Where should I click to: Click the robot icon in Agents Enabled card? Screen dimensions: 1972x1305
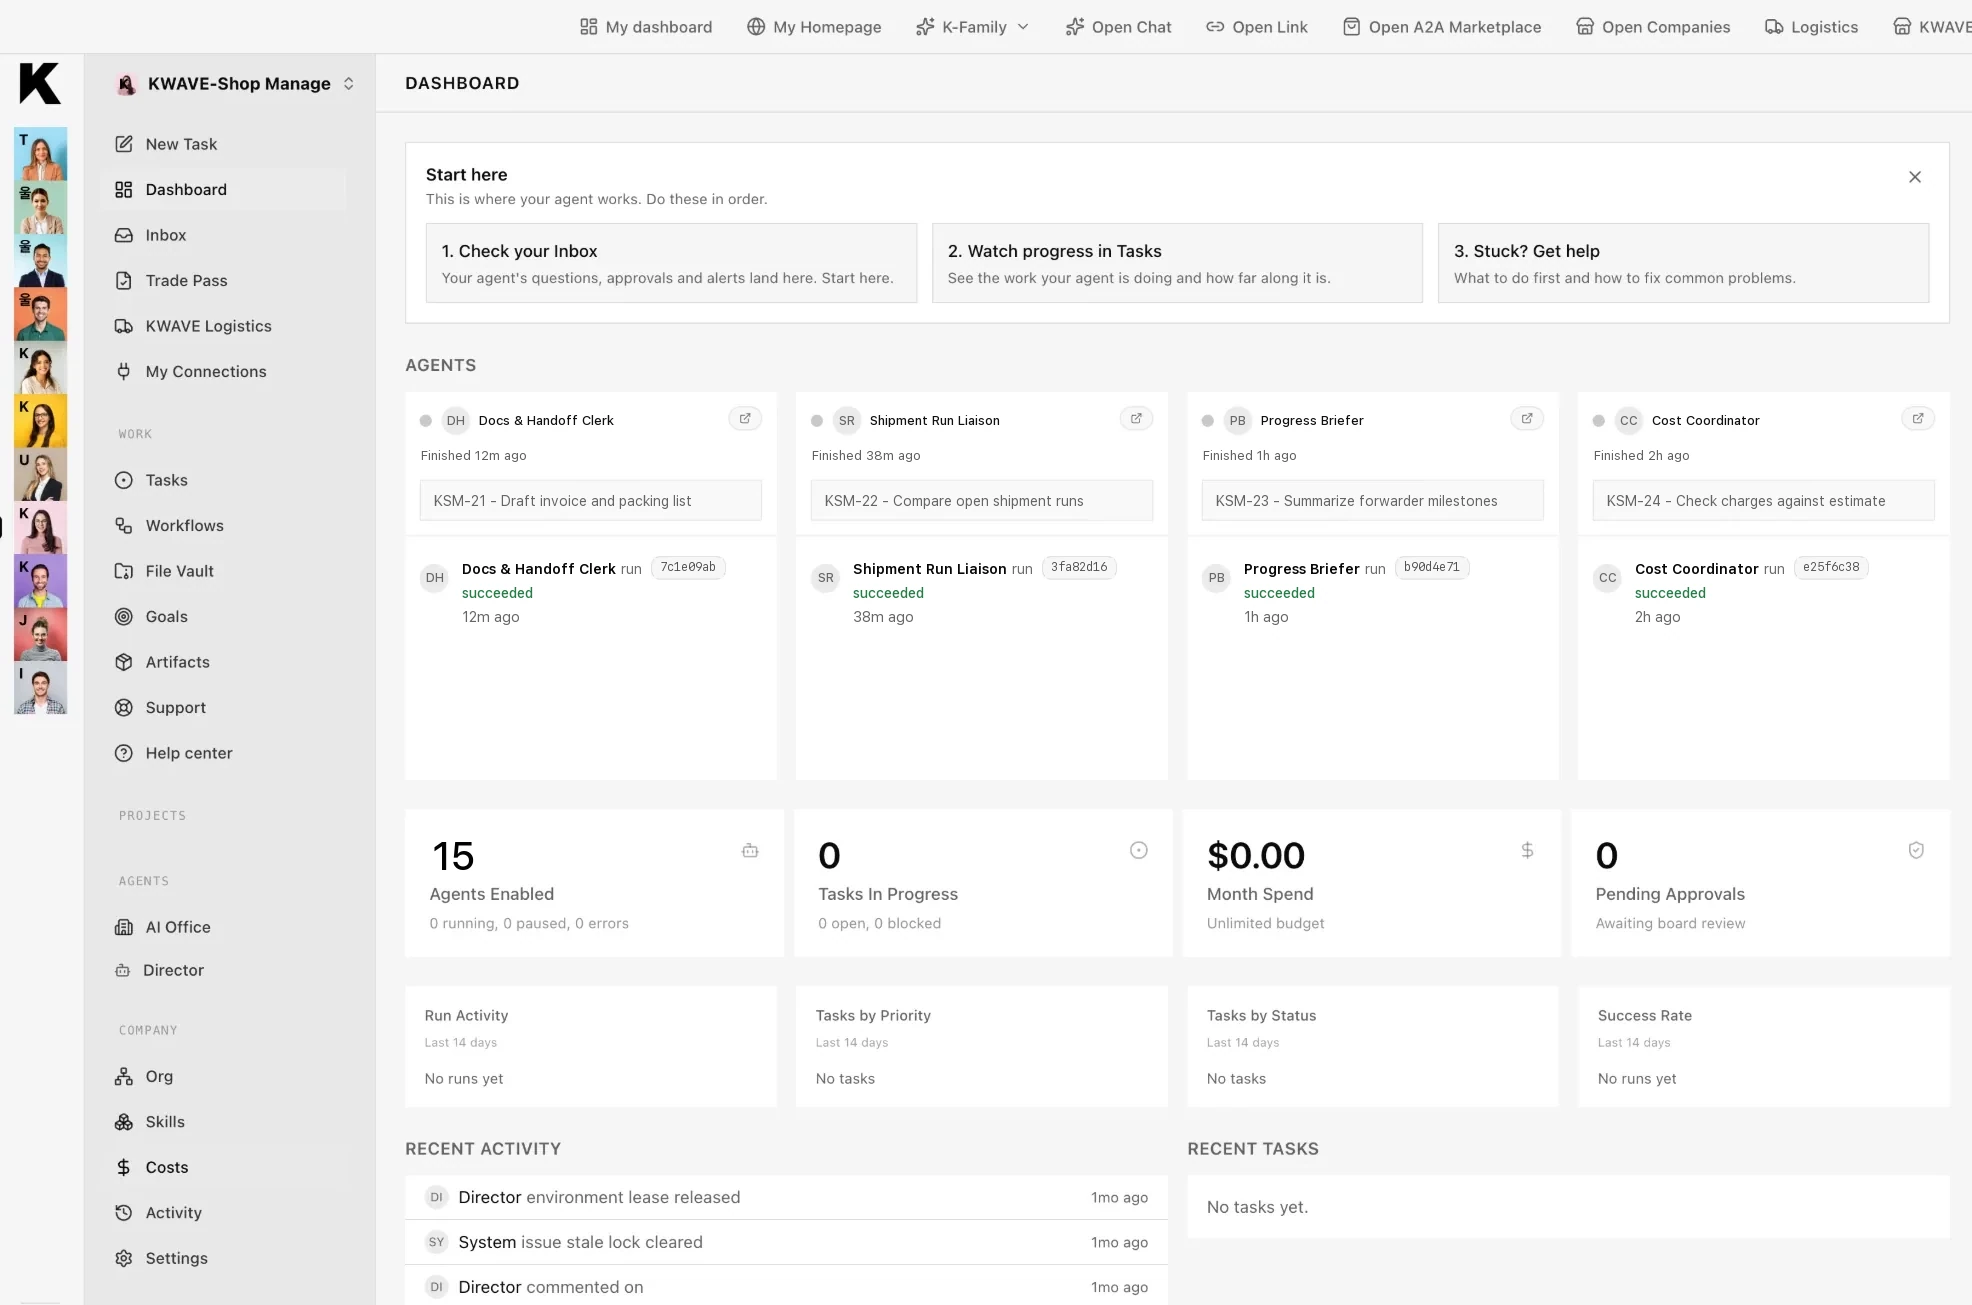(750, 851)
